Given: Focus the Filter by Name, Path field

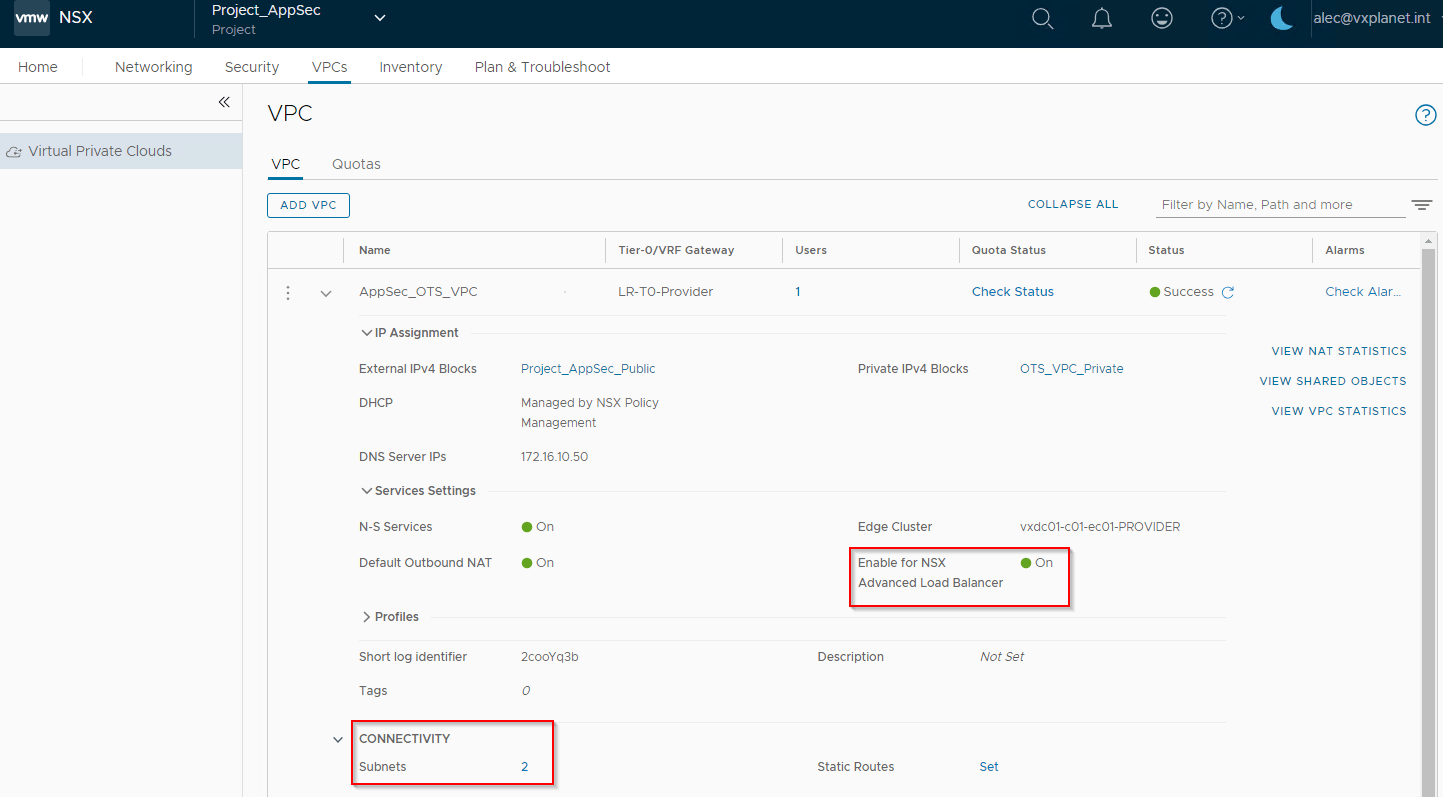Looking at the screenshot, I should (1280, 205).
